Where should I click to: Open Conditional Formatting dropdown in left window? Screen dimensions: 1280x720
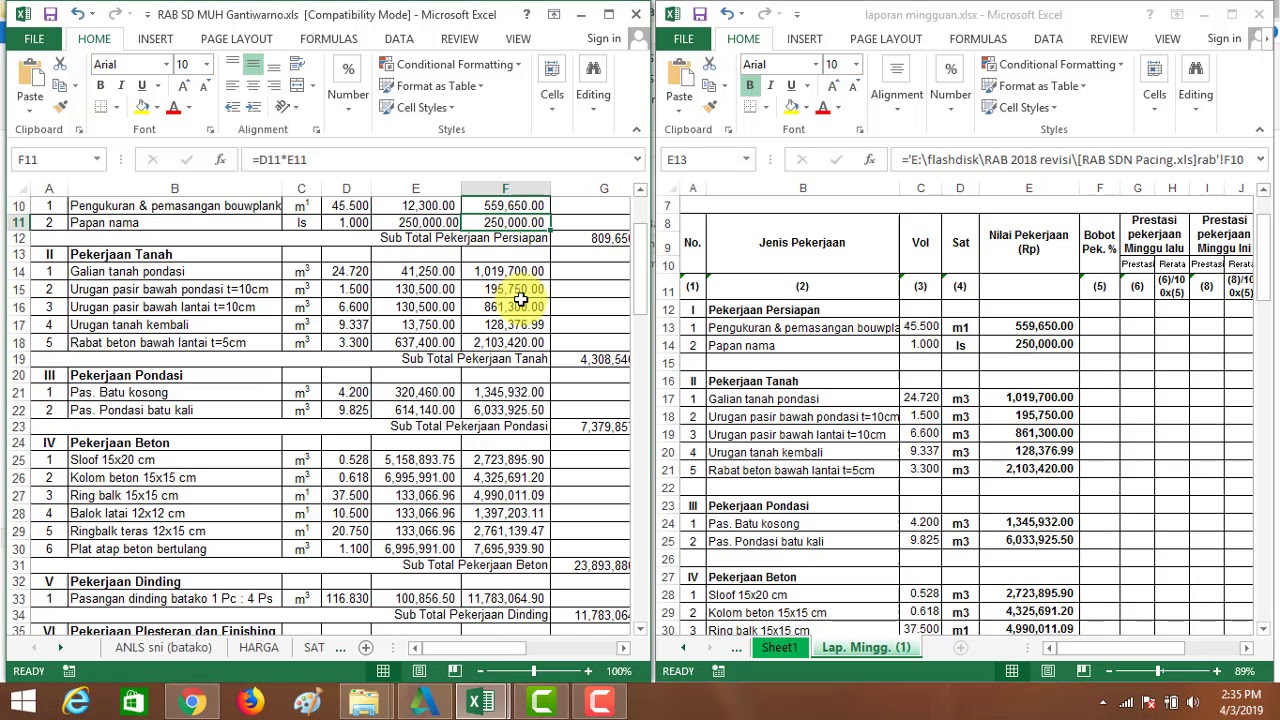pyautogui.click(x=450, y=64)
